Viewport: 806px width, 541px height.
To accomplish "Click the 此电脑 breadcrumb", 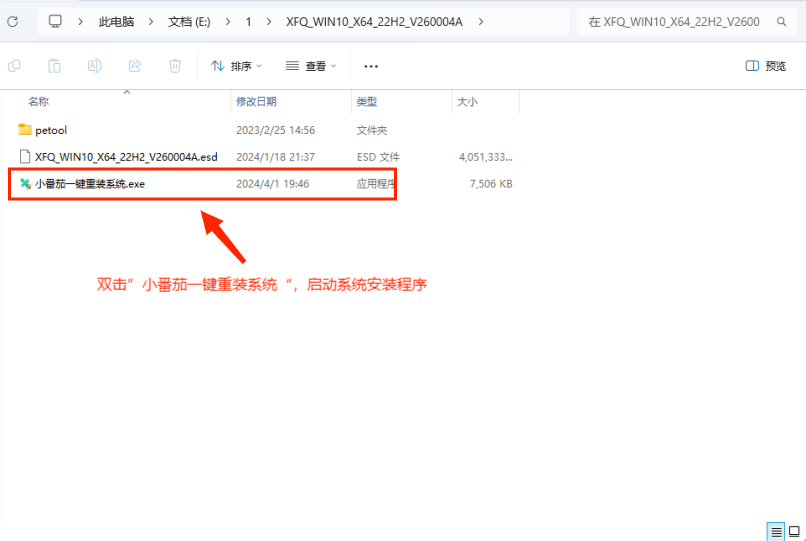I will click(x=117, y=21).
